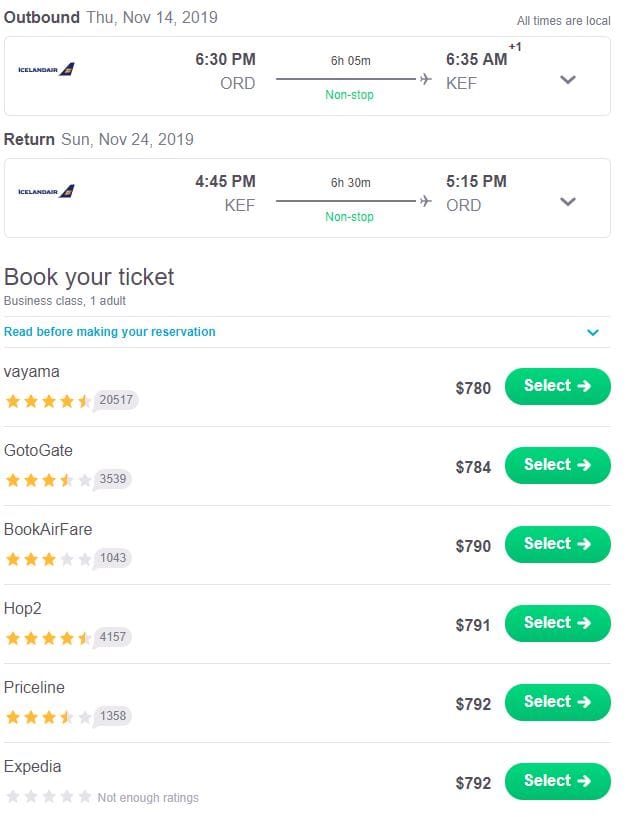The height and width of the screenshot is (817, 639).
Task: Click the Hop2 star rating
Action: point(48,638)
